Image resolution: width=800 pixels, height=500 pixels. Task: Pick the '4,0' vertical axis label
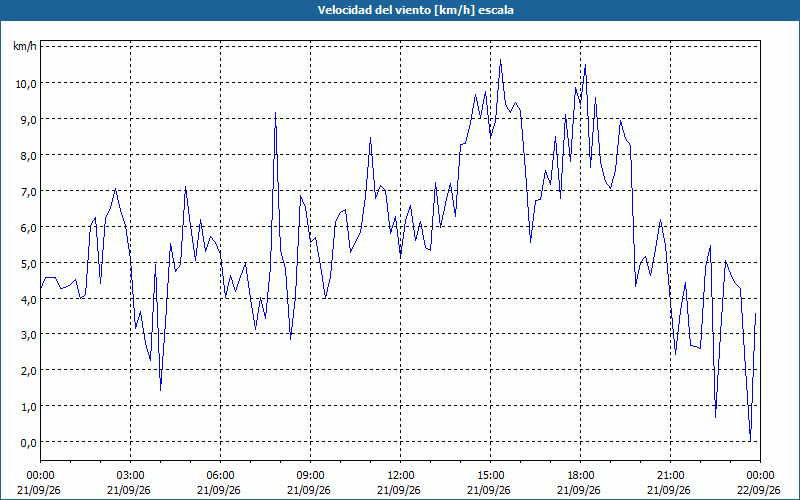point(28,299)
